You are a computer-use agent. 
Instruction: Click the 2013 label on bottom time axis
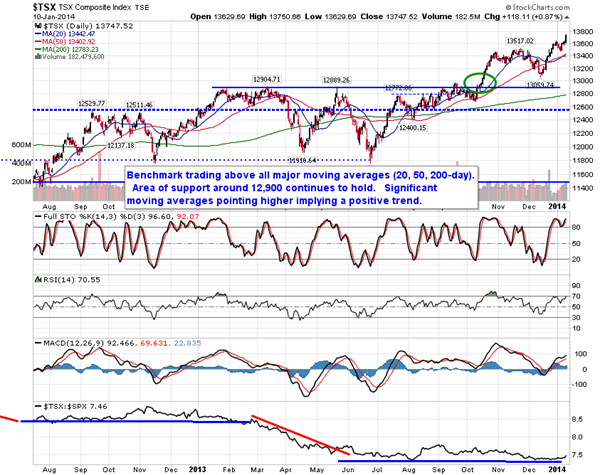click(198, 469)
